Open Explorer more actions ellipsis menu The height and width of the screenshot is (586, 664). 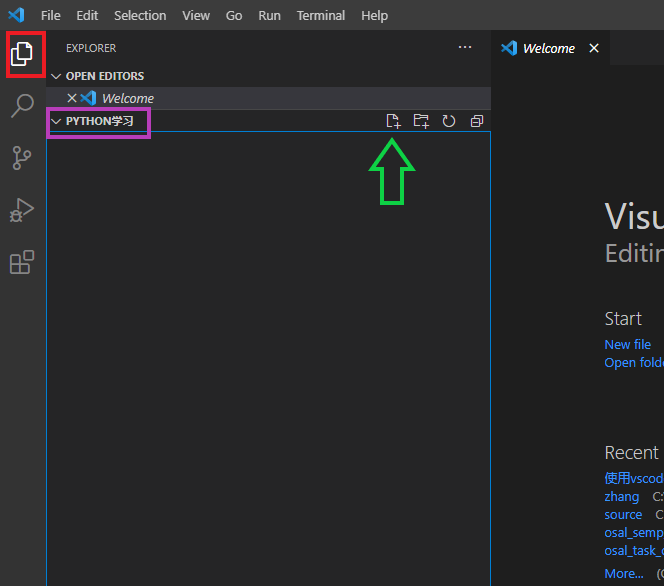[465, 47]
